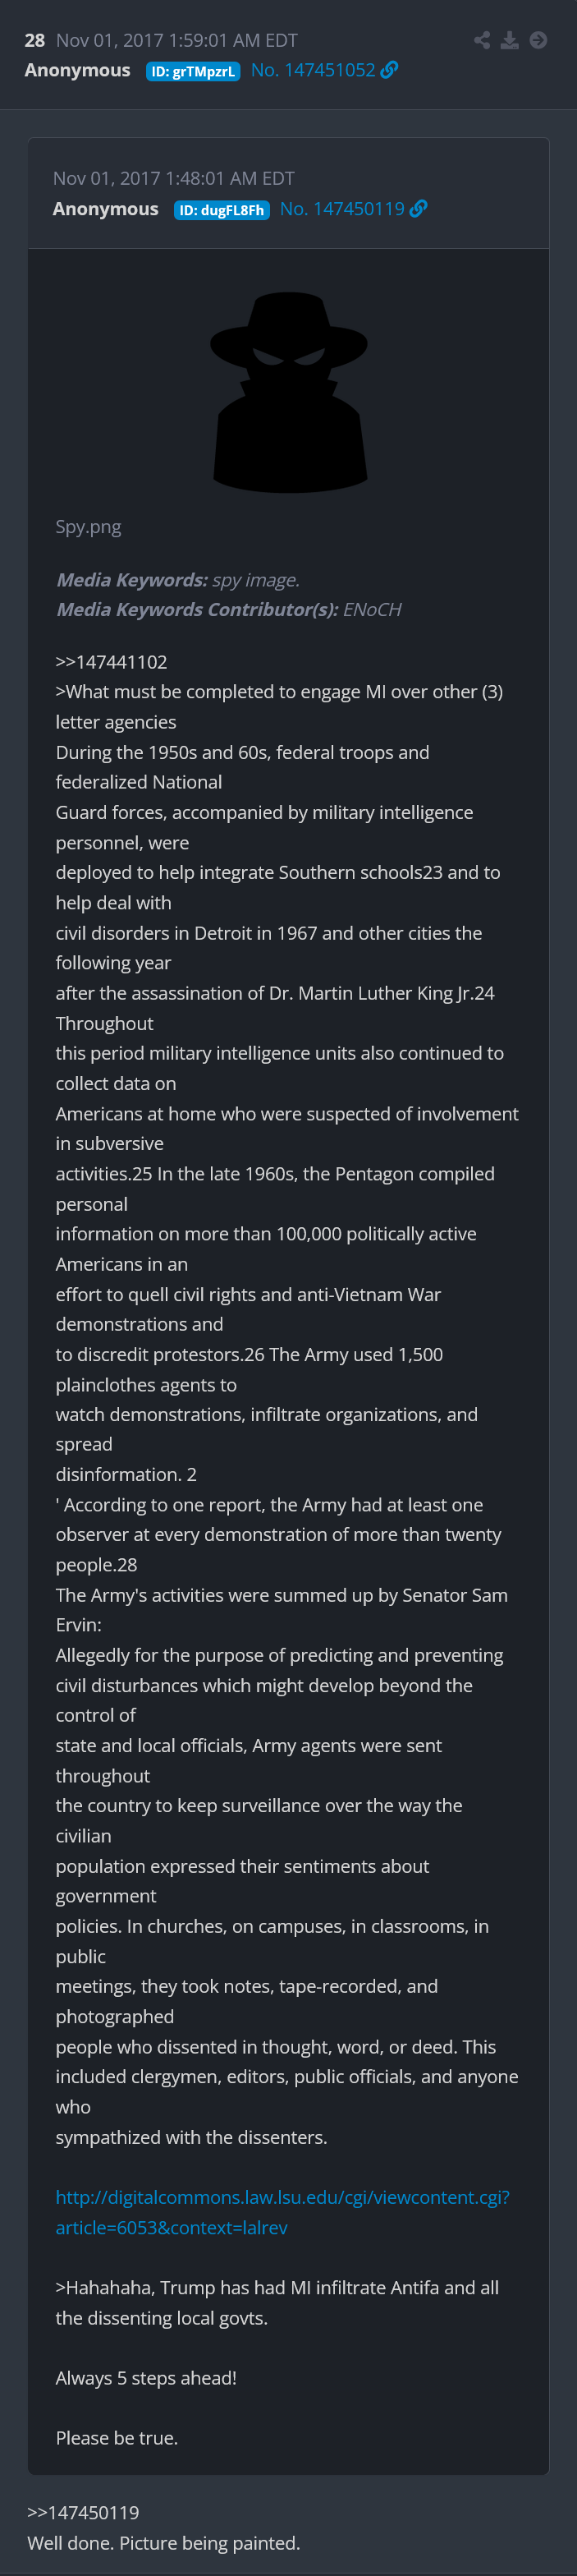Click the download icon in post header
This screenshot has height=2576, width=577.
click(x=510, y=40)
